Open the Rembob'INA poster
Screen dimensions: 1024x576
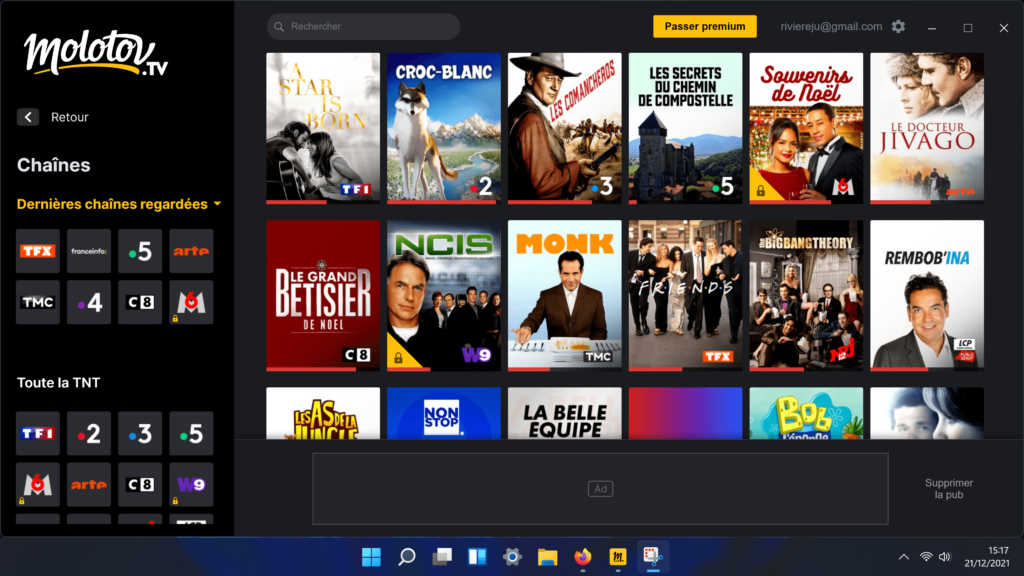pos(927,295)
